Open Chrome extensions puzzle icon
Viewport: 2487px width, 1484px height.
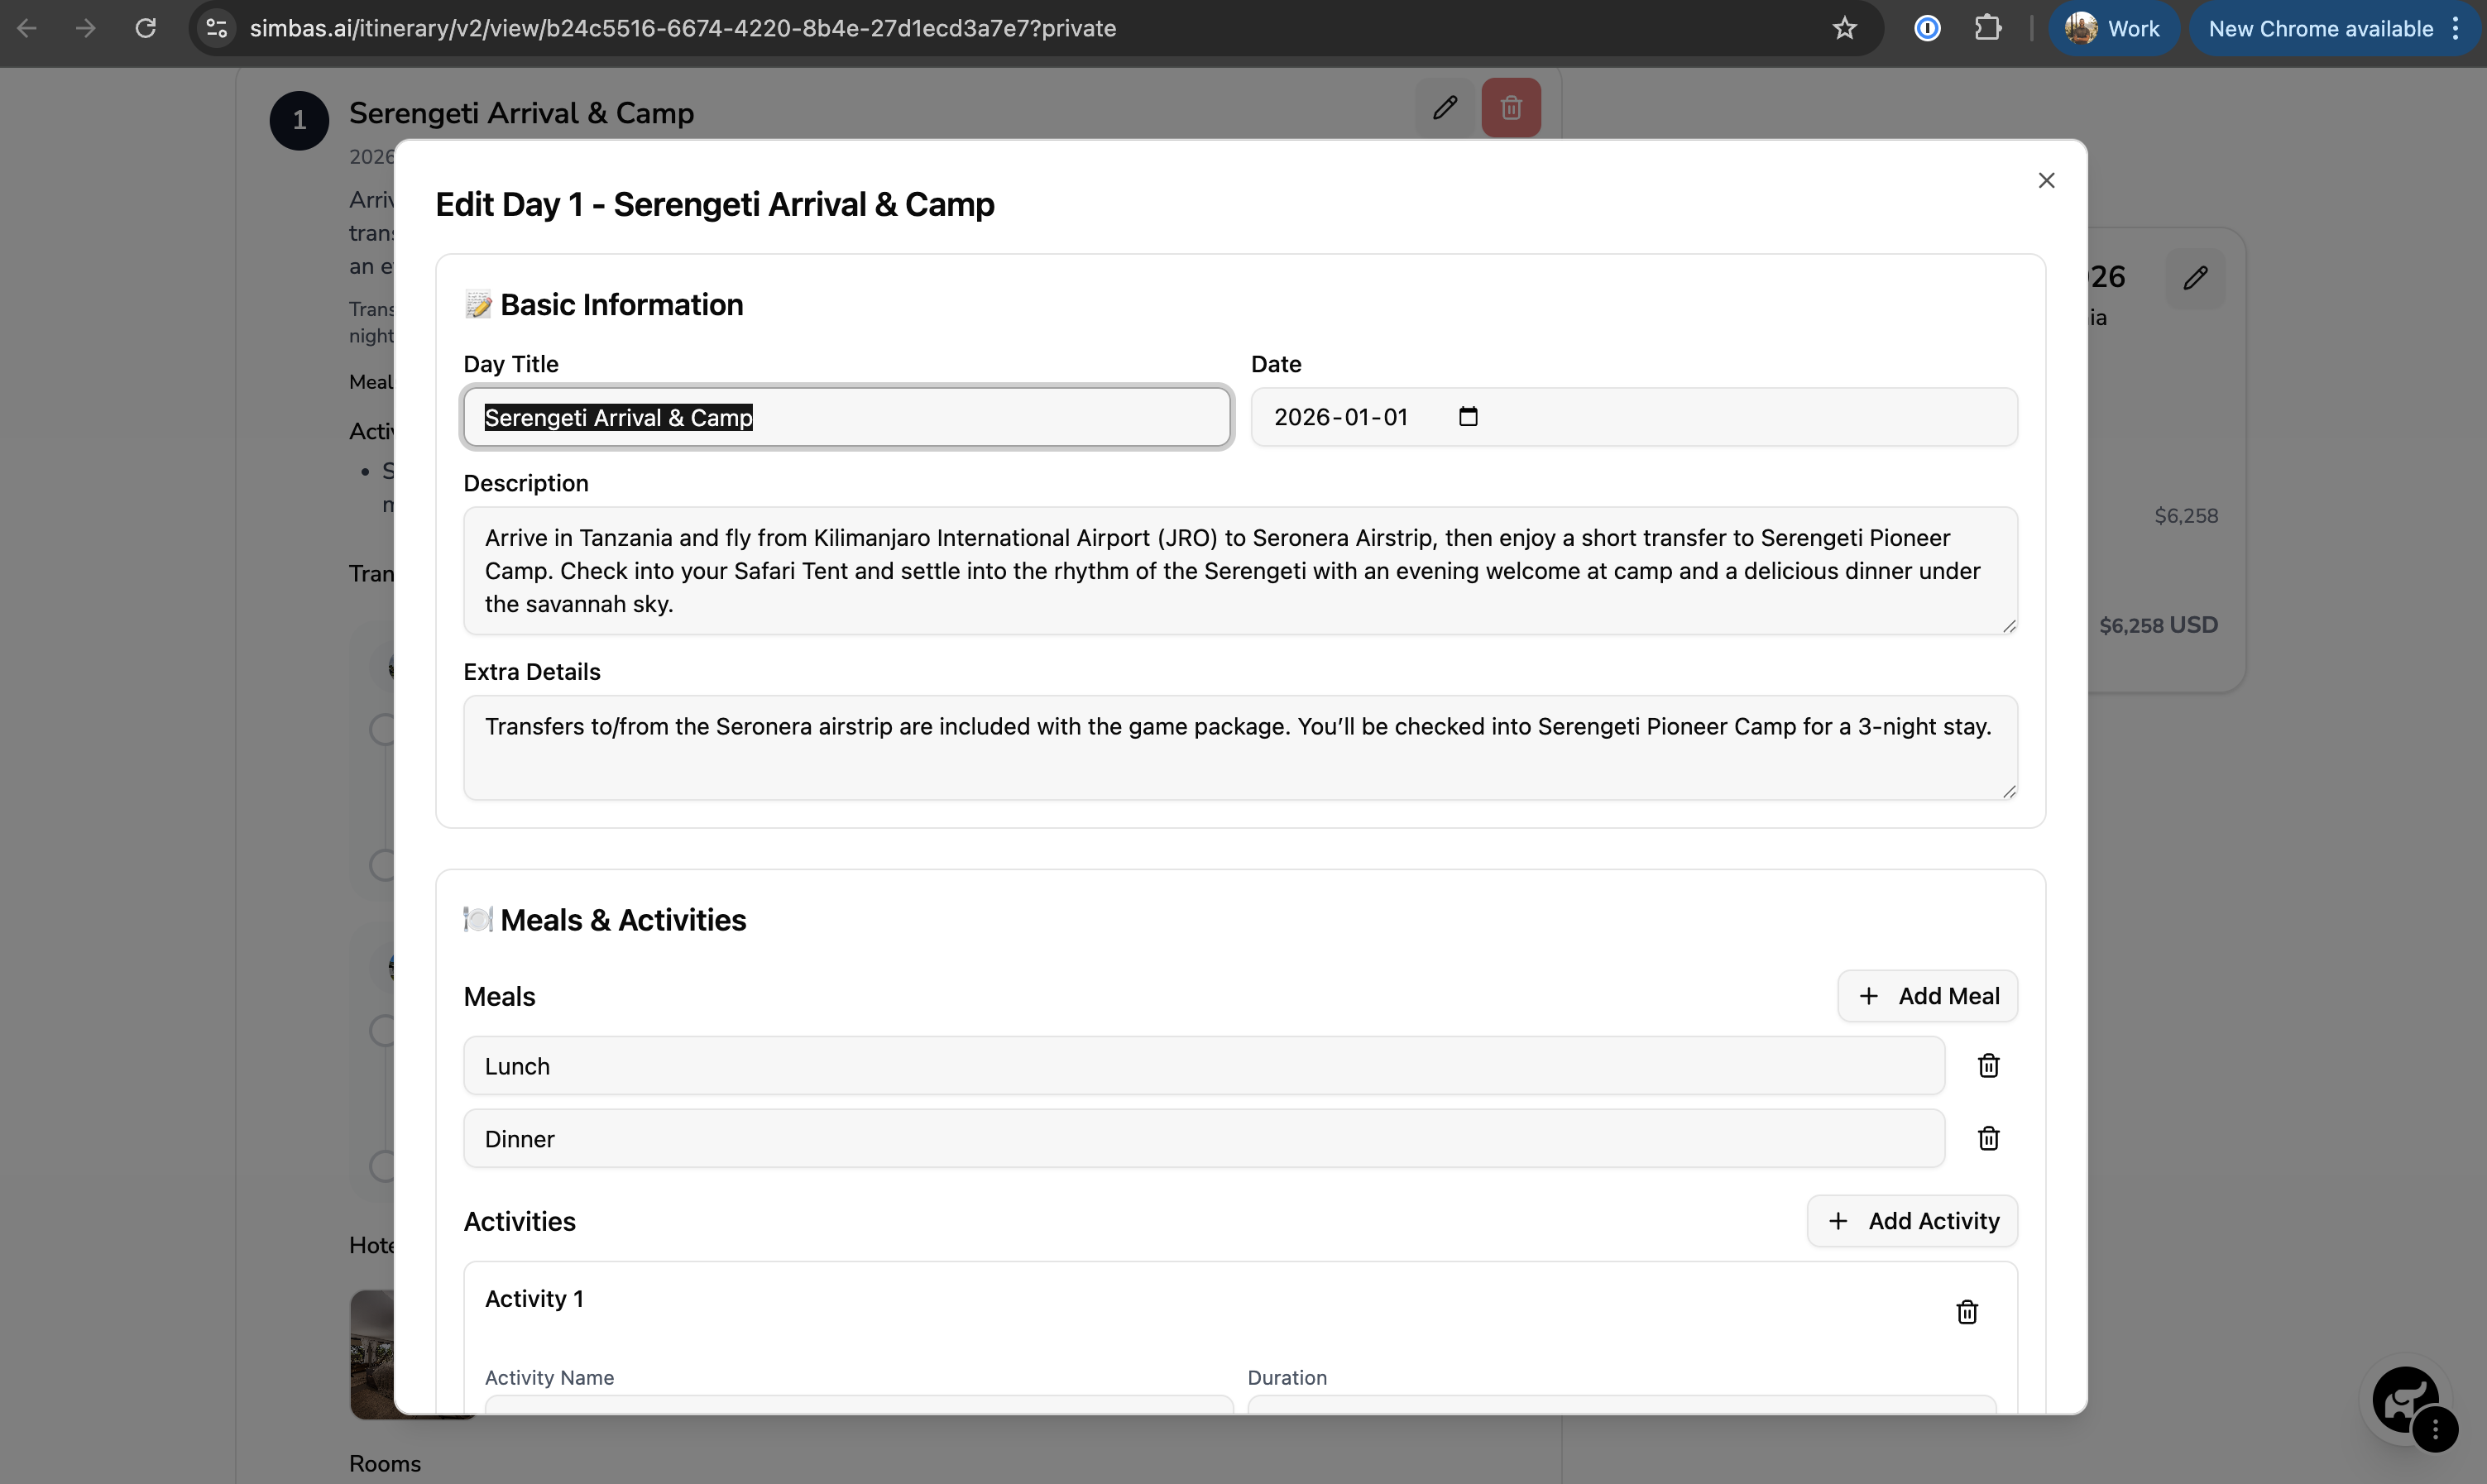point(1987,28)
